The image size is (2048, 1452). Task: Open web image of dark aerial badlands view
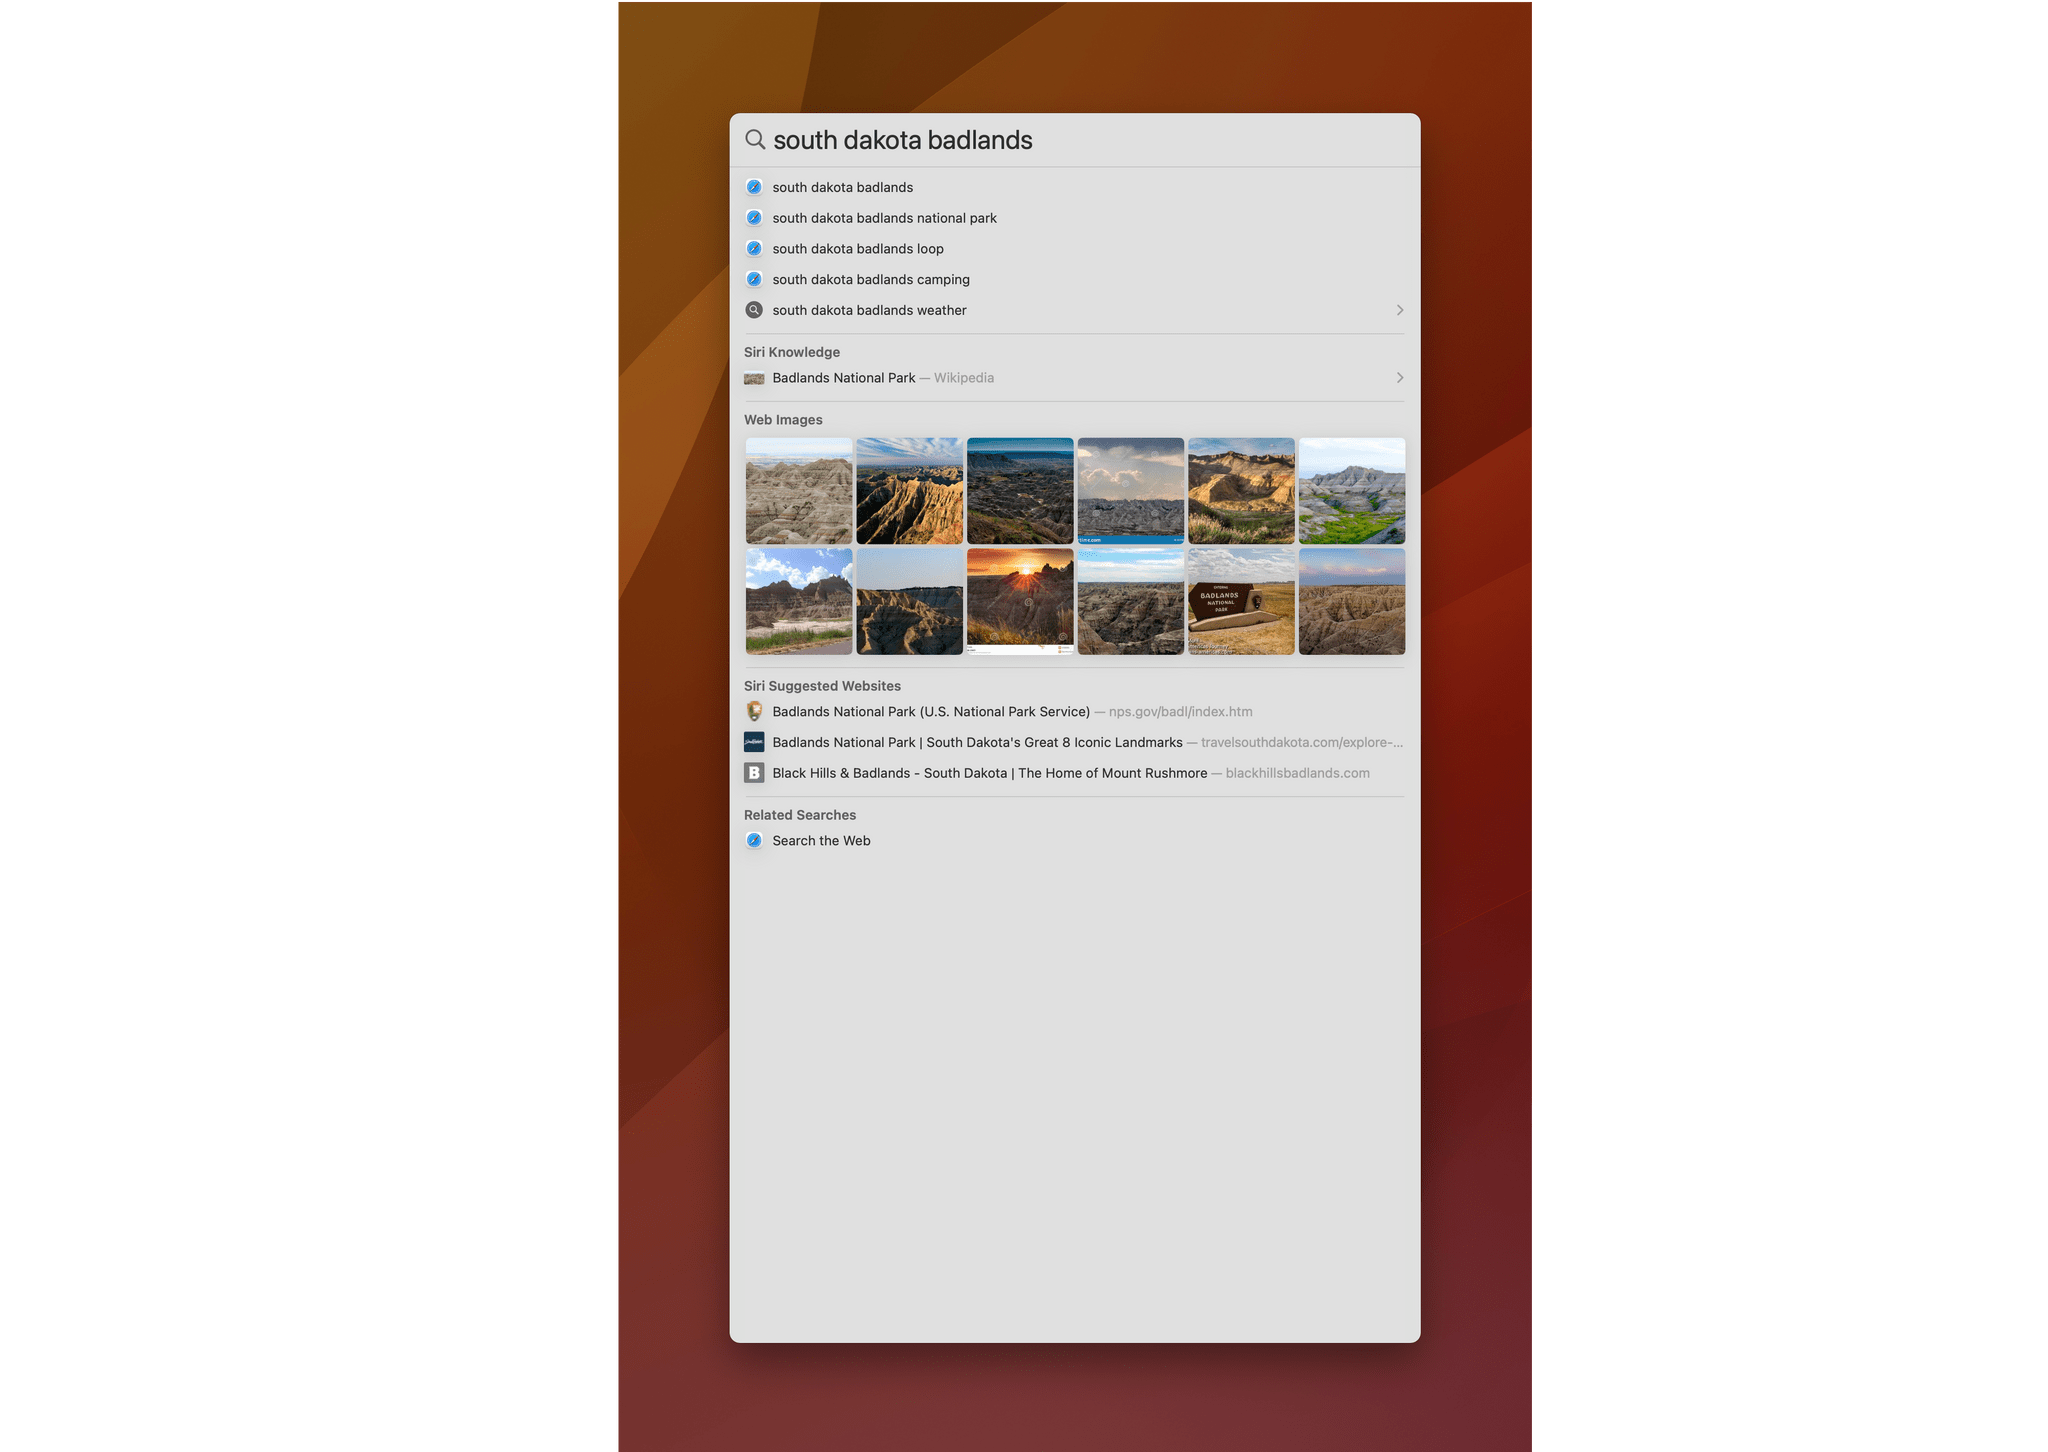click(x=1020, y=491)
